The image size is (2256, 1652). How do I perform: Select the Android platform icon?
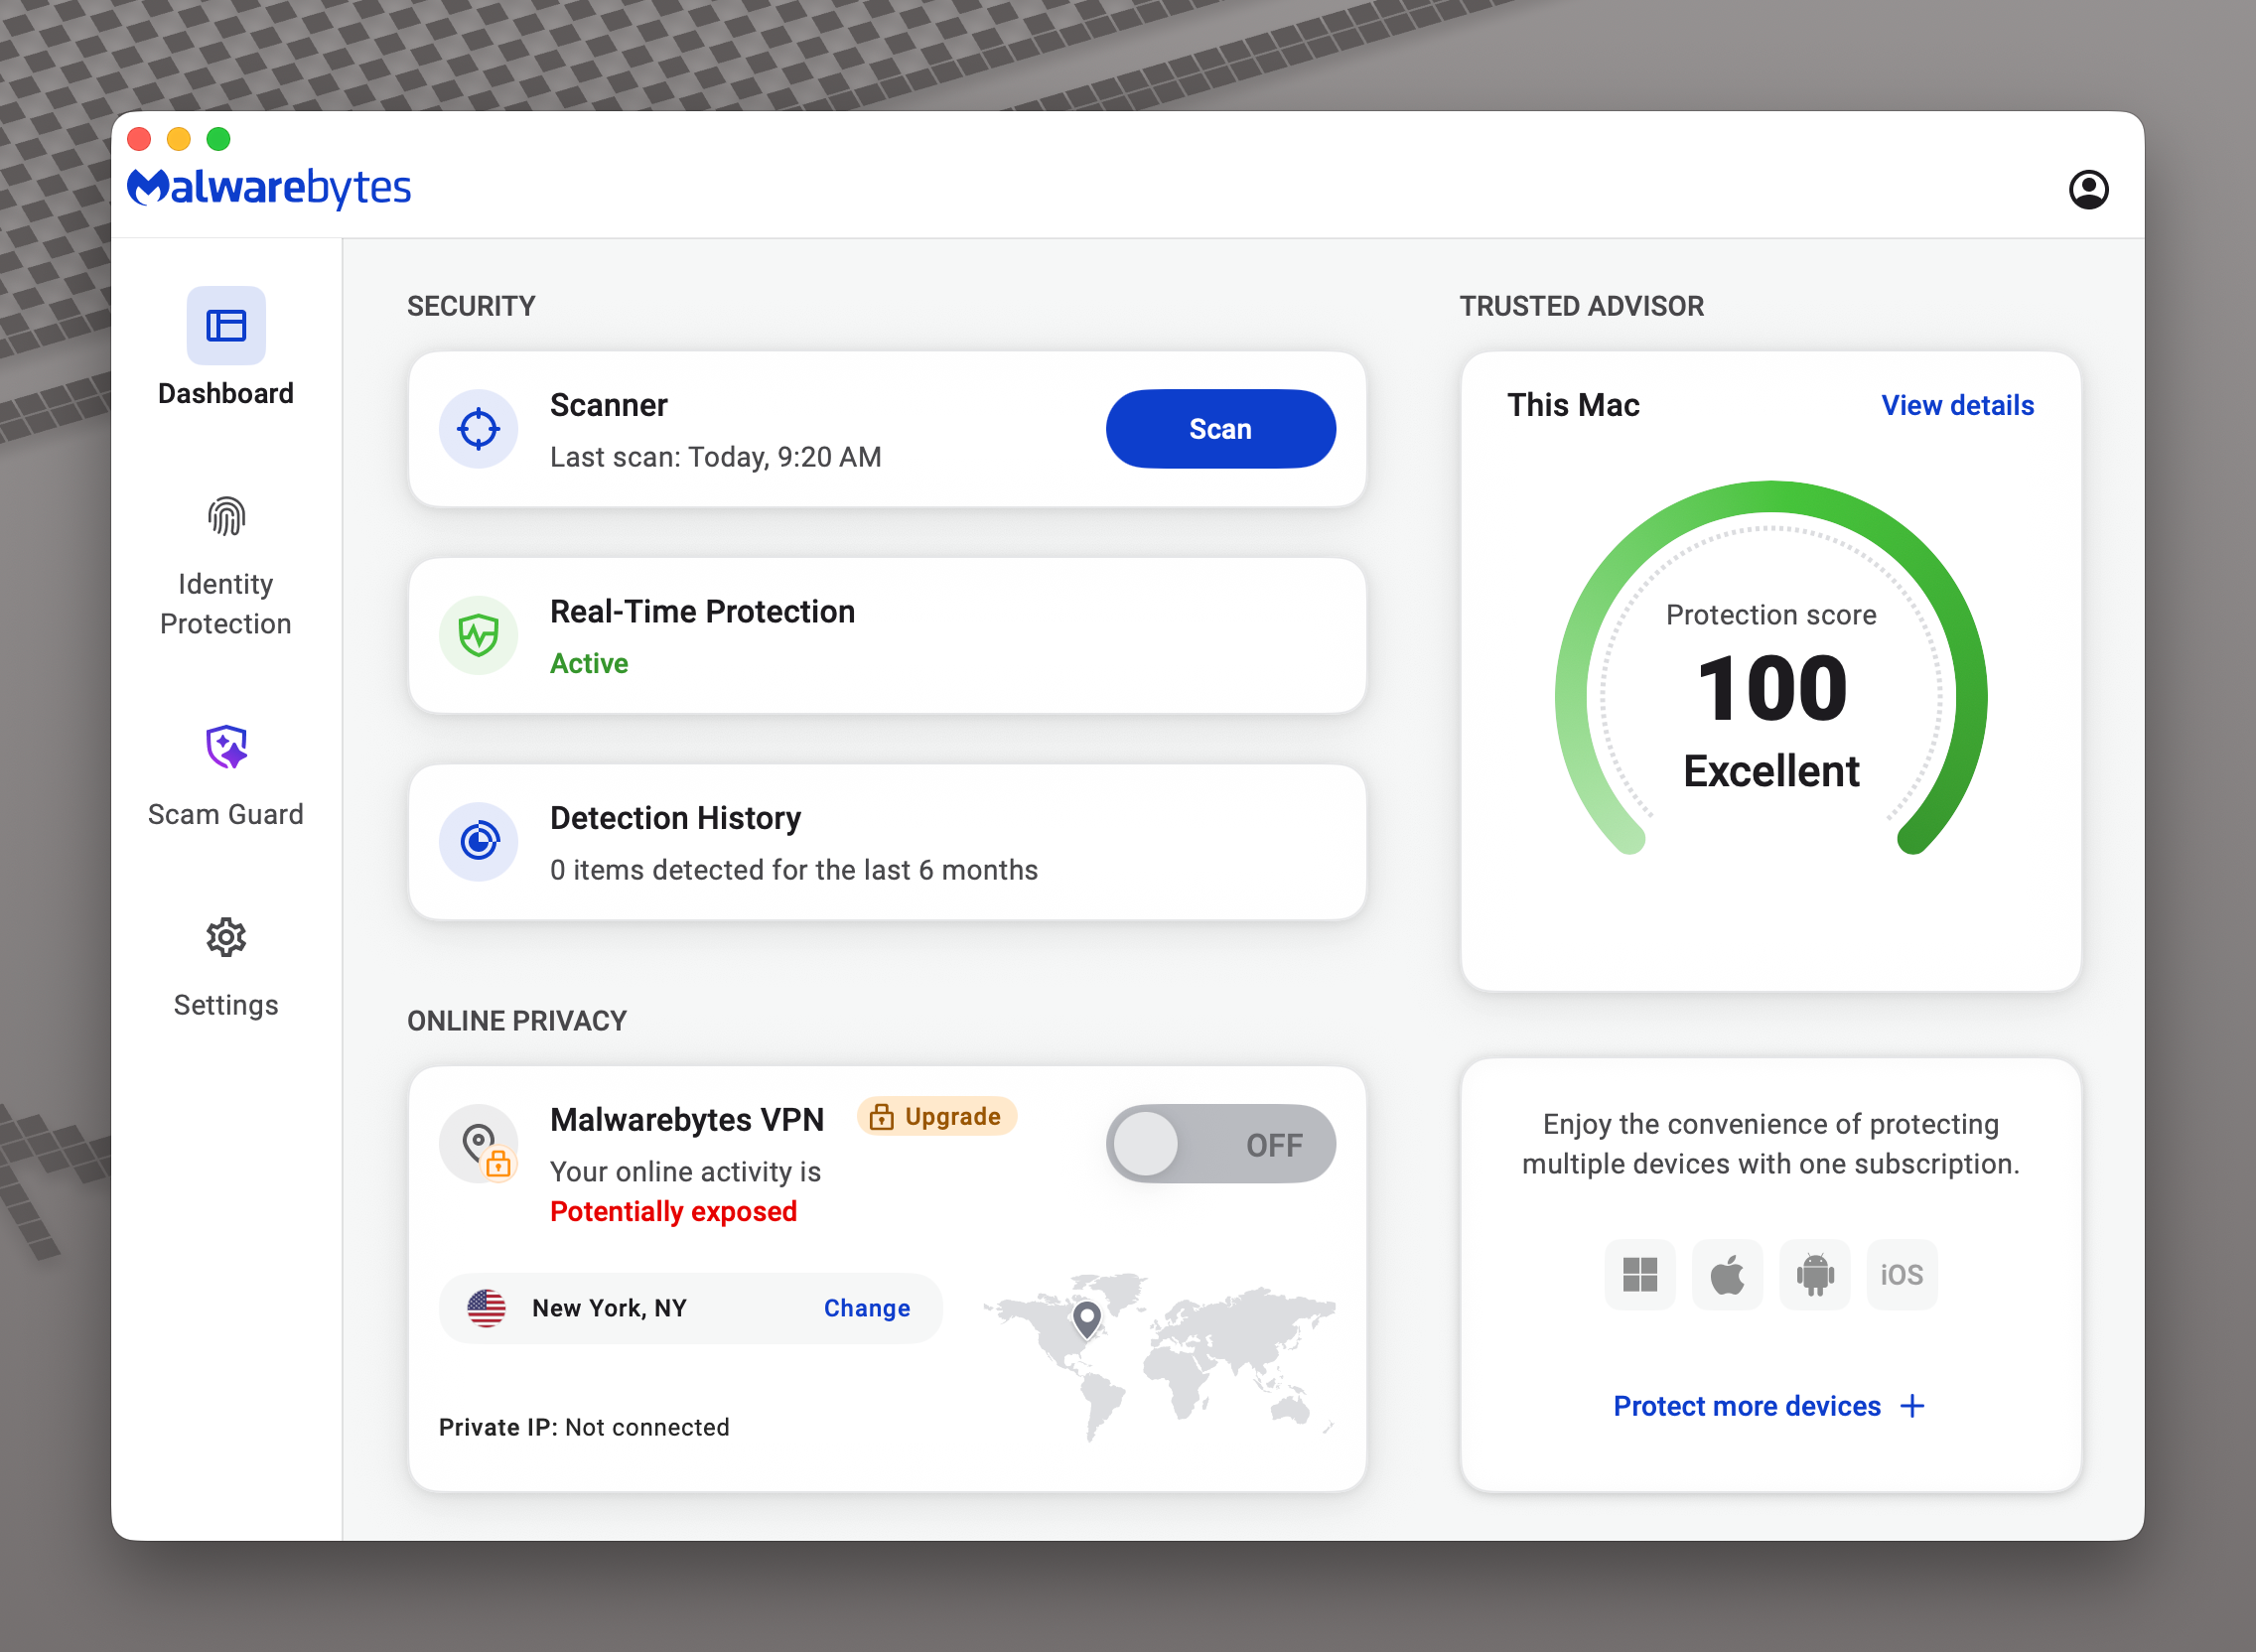[x=1814, y=1275]
